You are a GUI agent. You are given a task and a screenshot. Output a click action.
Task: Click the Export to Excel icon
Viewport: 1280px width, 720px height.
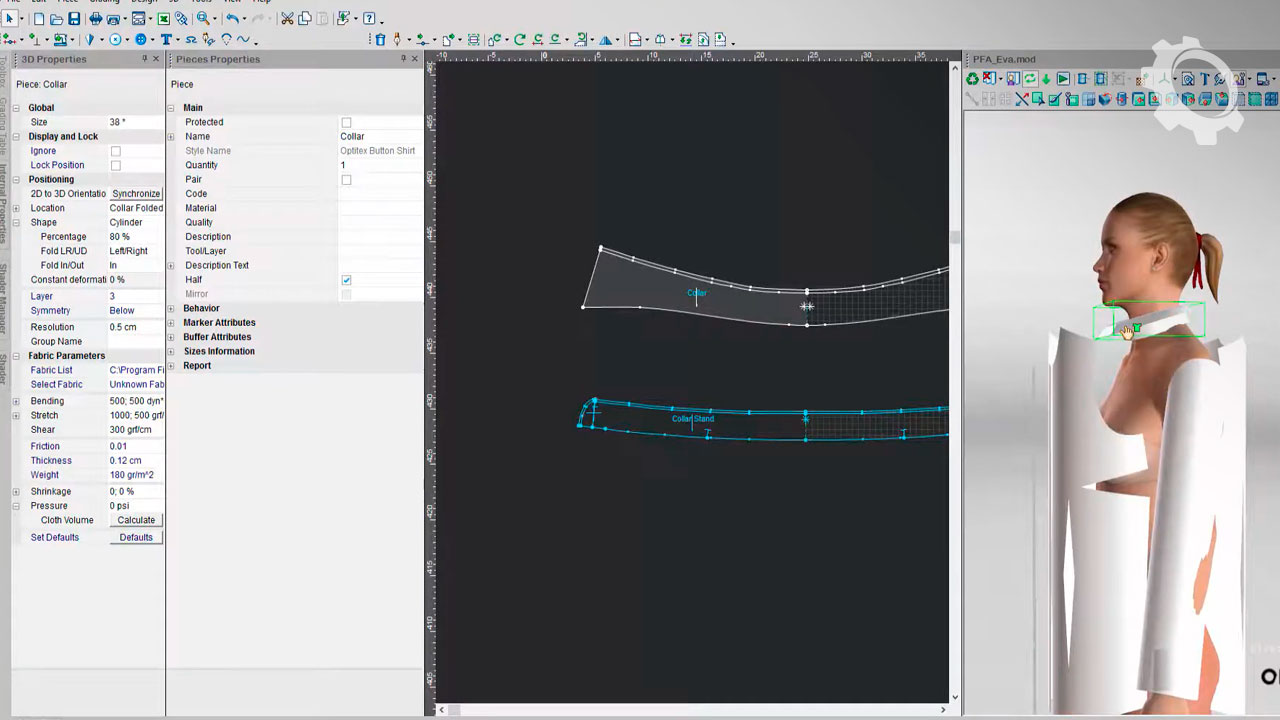(164, 19)
